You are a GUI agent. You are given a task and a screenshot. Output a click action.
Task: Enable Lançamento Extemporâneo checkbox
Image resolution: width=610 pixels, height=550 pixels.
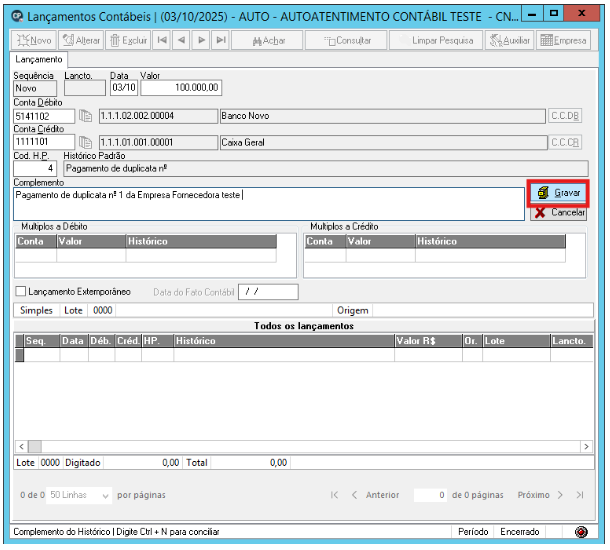(x=21, y=291)
